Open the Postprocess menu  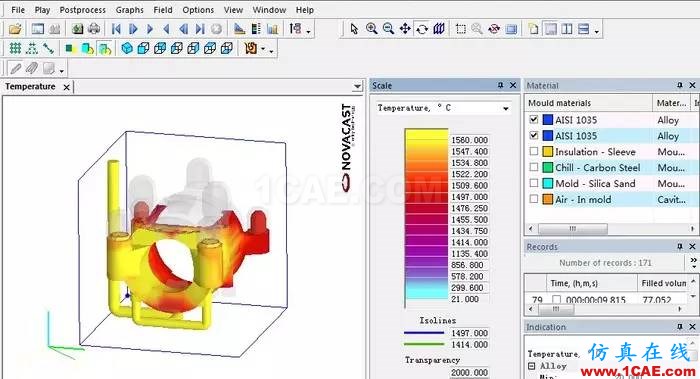pyautogui.click(x=83, y=10)
